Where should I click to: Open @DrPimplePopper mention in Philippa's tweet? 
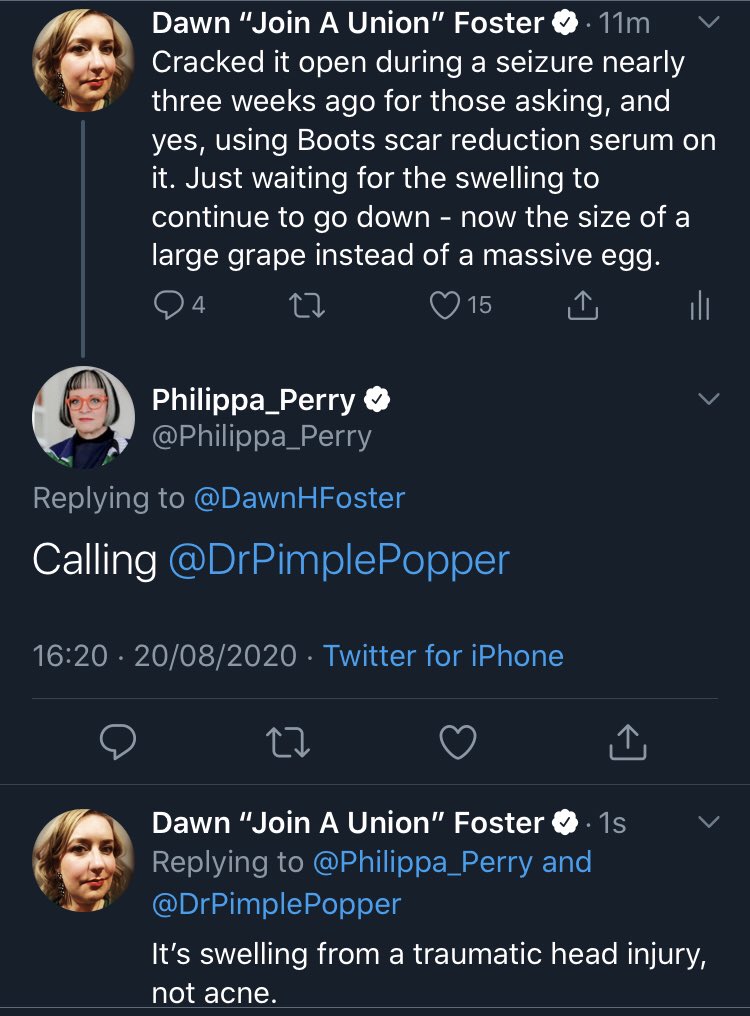click(x=339, y=560)
